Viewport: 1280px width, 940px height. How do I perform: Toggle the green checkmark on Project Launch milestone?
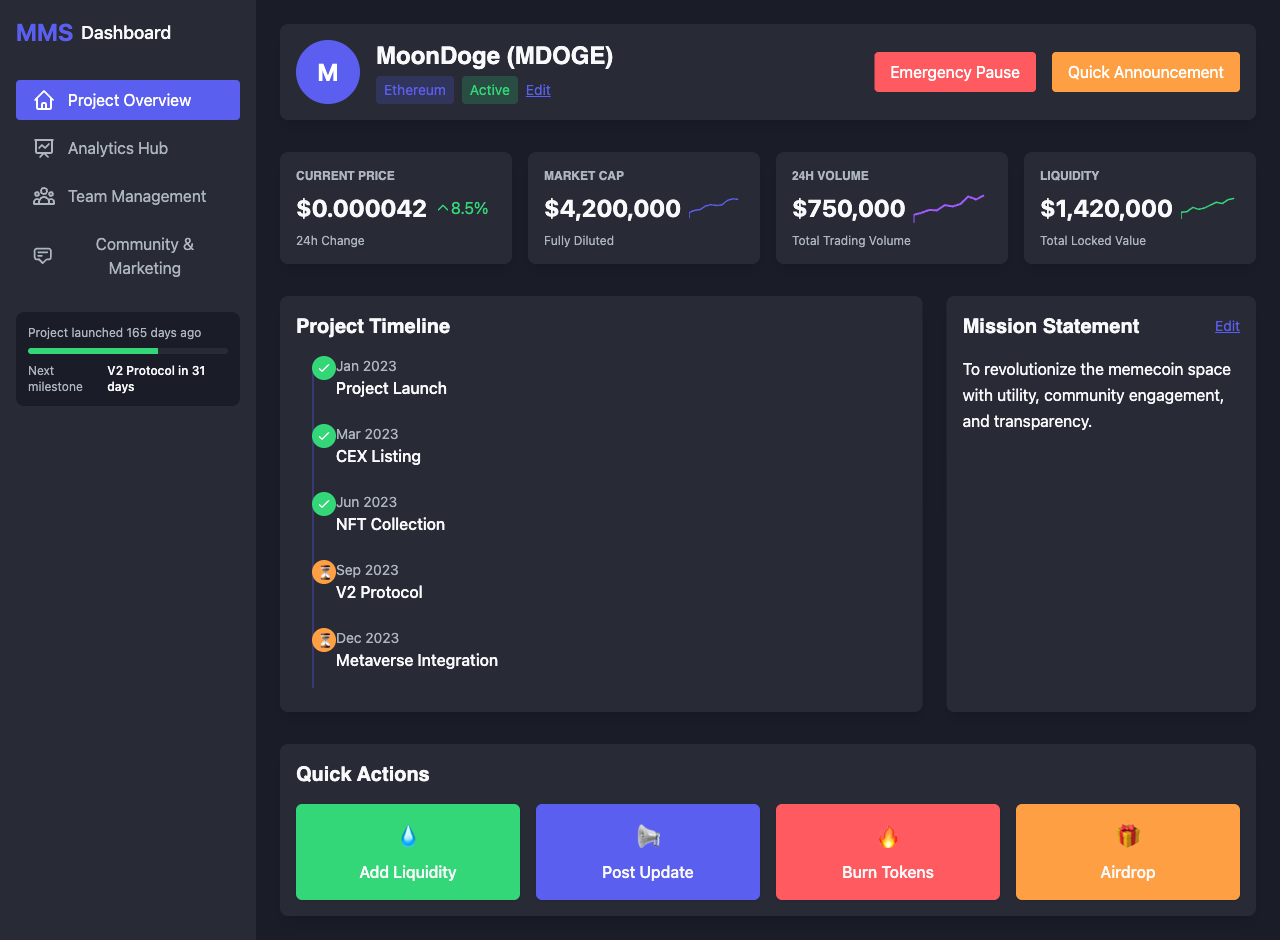[323, 368]
